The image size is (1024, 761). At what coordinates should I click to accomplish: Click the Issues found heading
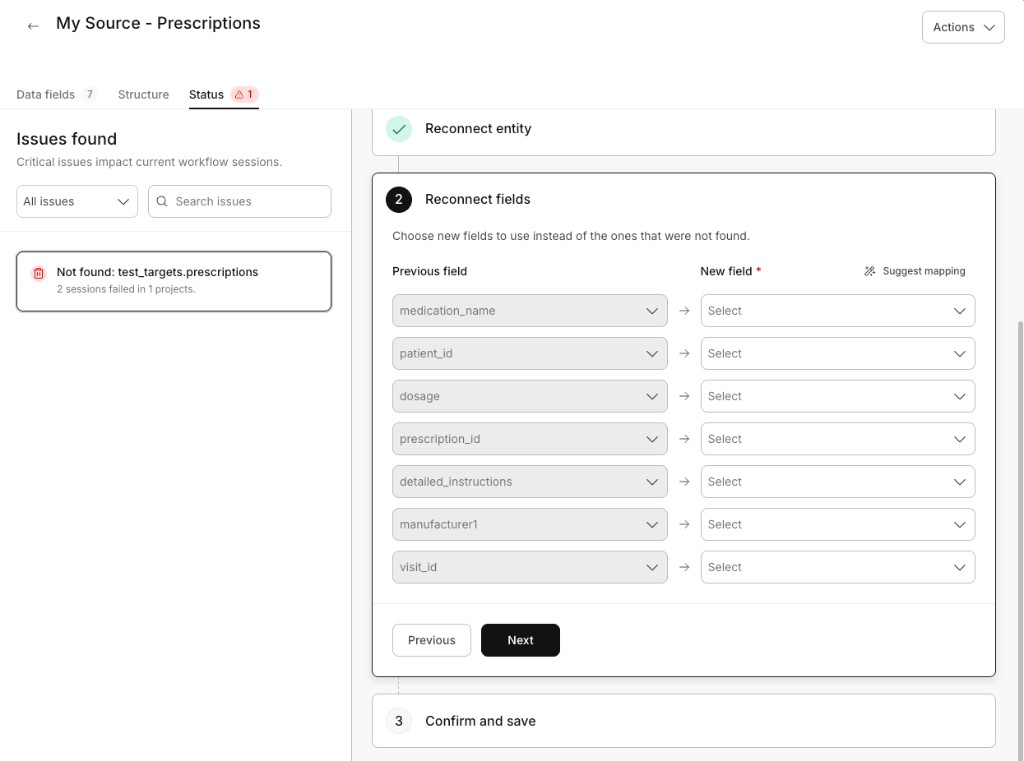pyautogui.click(x=67, y=139)
